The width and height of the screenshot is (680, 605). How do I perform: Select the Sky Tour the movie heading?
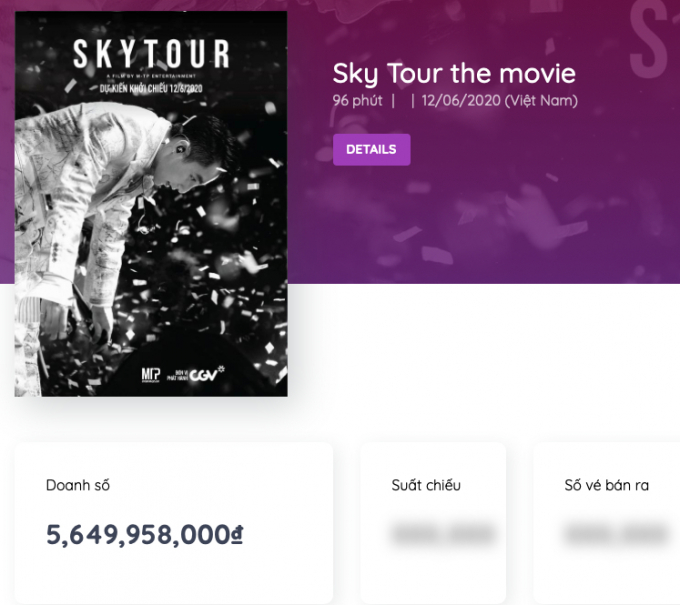click(454, 74)
